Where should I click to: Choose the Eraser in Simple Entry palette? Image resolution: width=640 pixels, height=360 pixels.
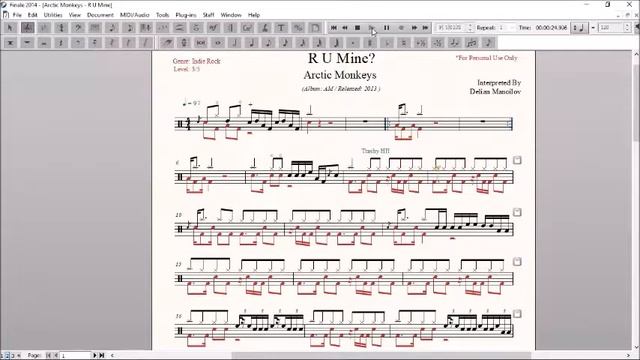[x=167, y=42]
